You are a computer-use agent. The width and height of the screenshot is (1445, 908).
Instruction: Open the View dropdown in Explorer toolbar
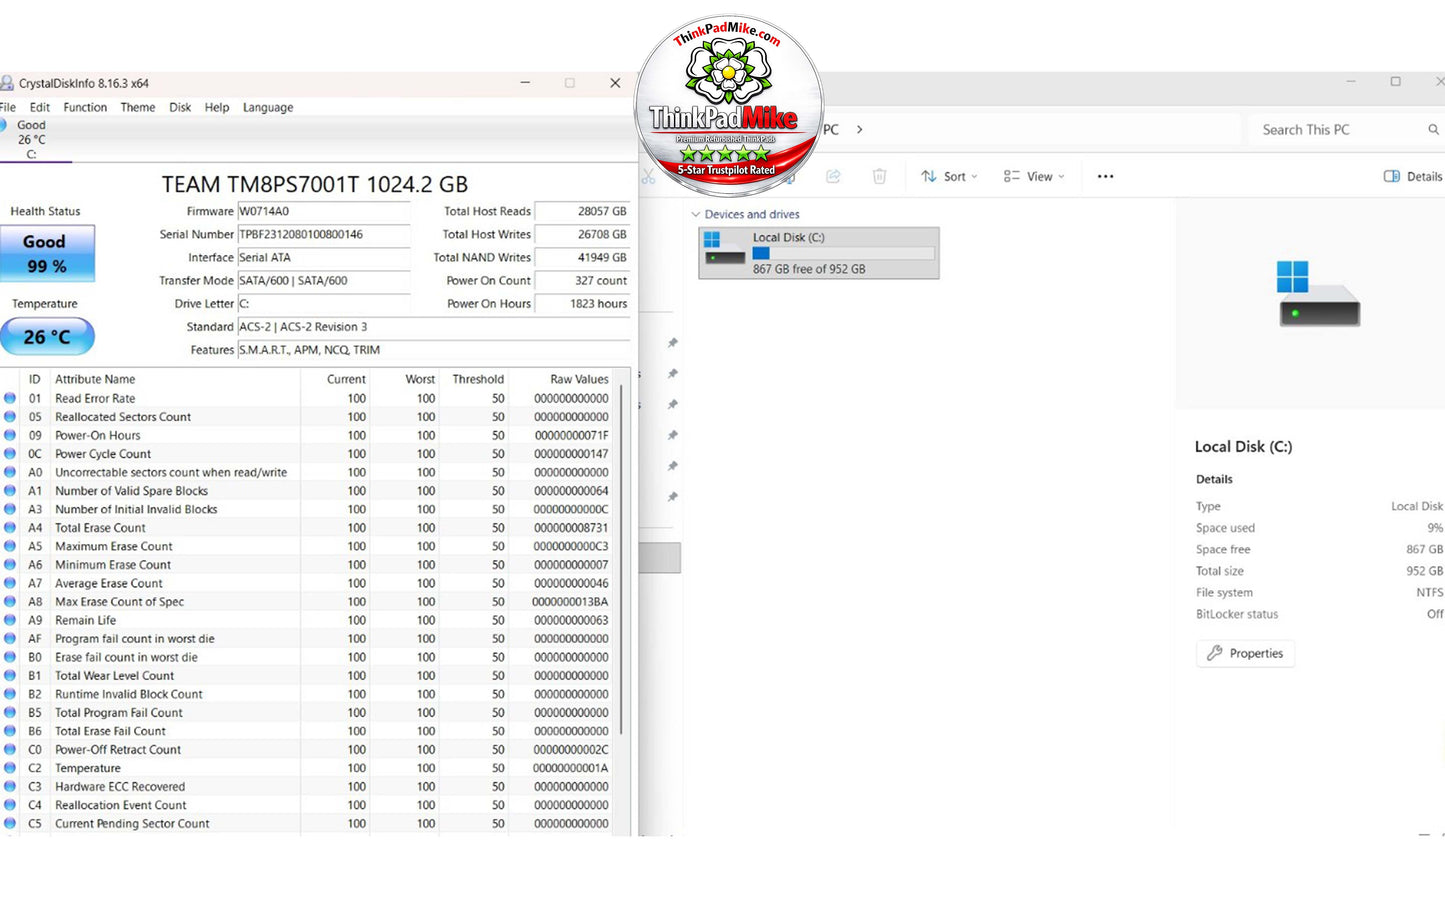tap(1034, 176)
